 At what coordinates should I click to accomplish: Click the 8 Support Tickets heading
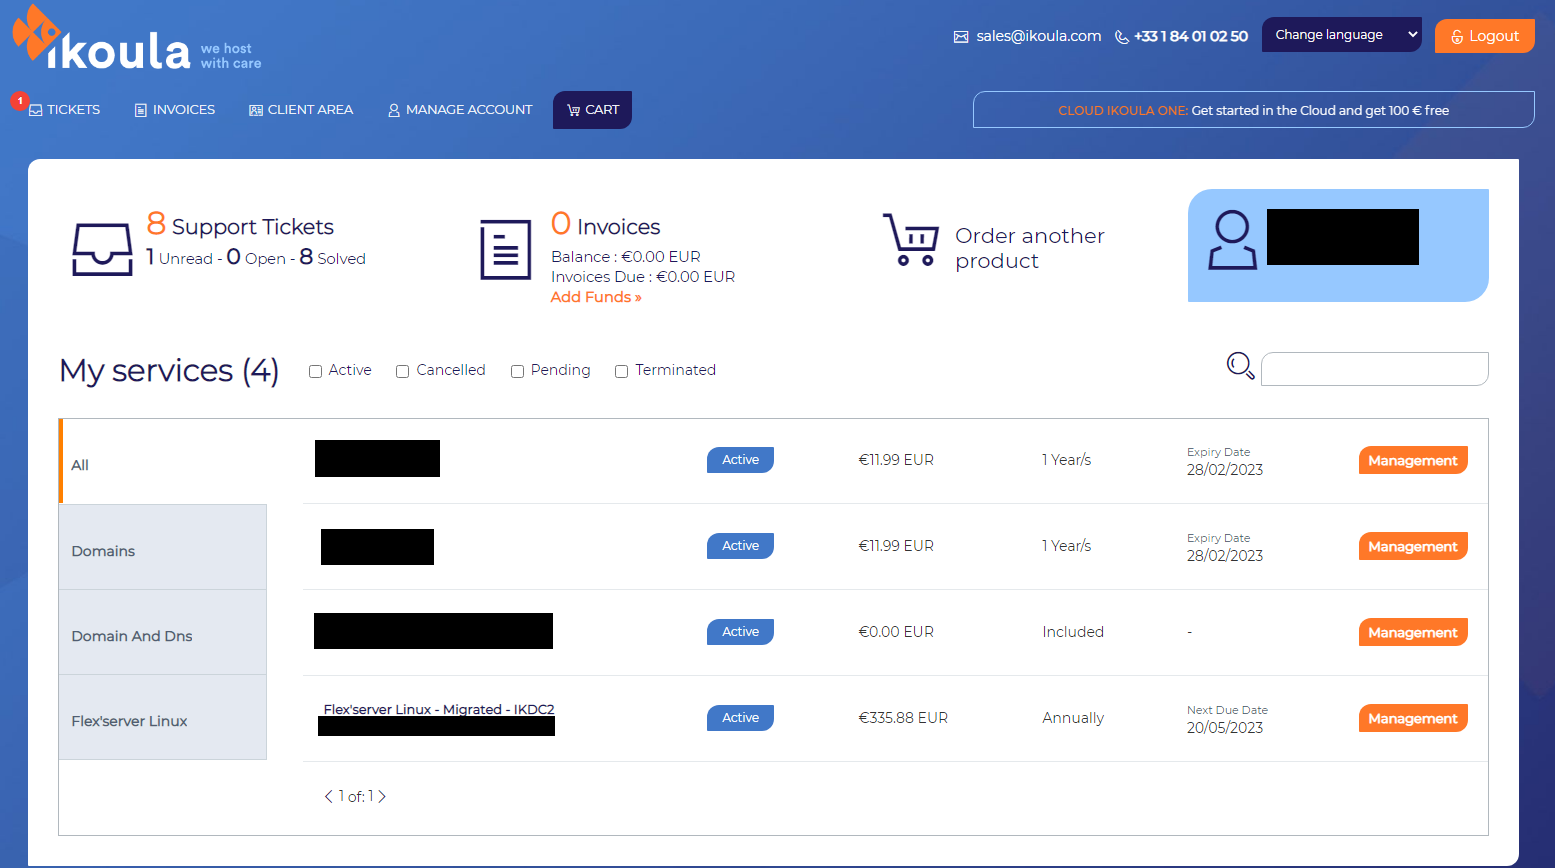(x=240, y=225)
